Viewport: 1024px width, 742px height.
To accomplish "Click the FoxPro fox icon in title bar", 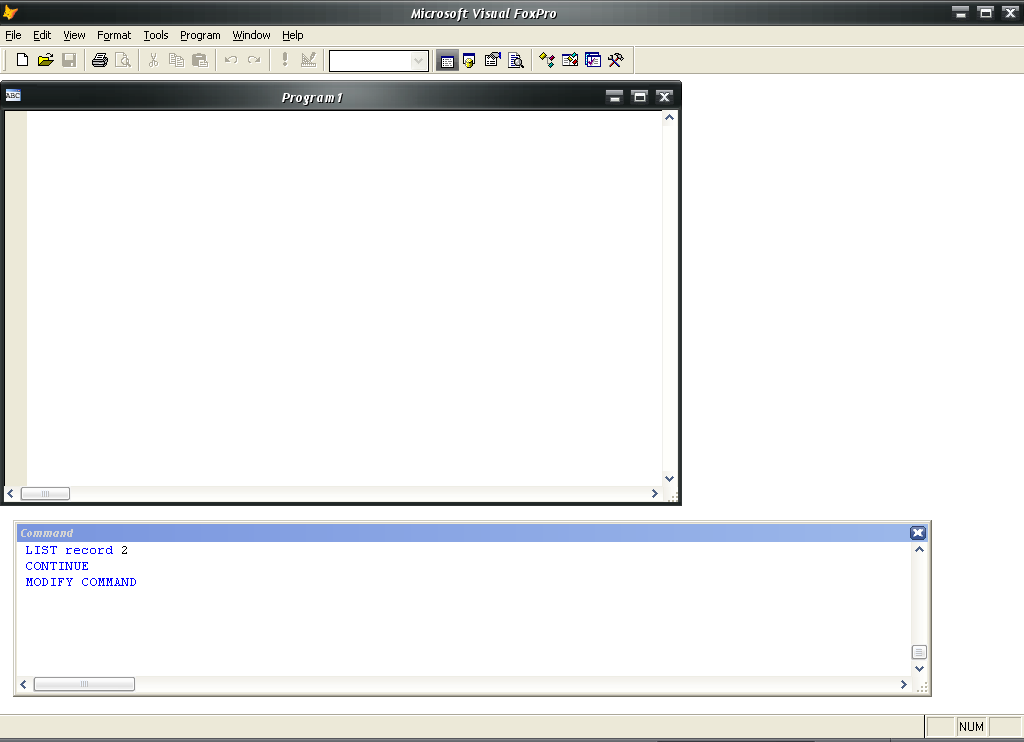I will 10,12.
